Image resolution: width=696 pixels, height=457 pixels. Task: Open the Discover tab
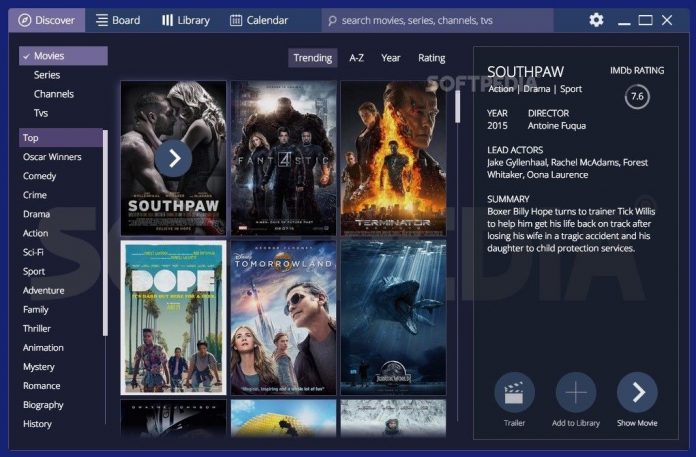(x=47, y=20)
